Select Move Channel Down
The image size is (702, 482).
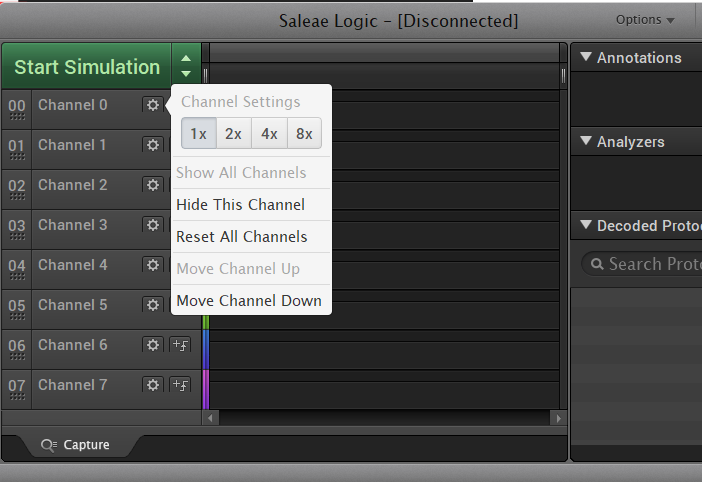click(249, 301)
